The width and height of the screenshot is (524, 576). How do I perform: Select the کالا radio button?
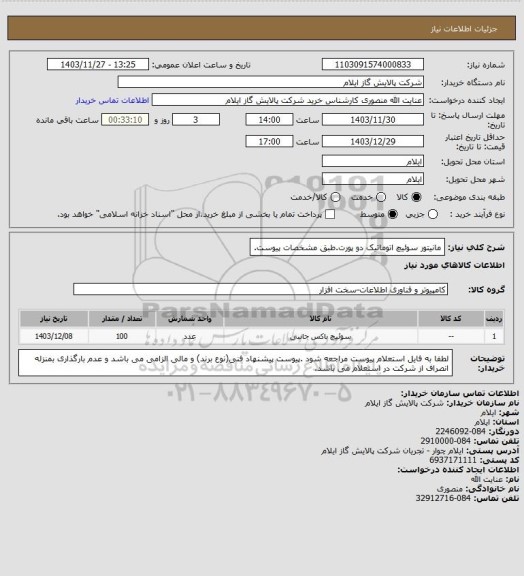pos(416,197)
